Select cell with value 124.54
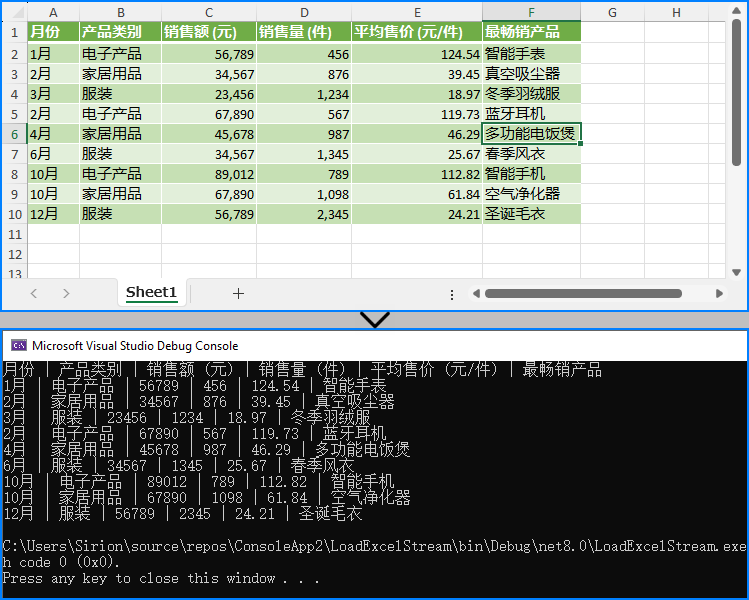 [417, 54]
